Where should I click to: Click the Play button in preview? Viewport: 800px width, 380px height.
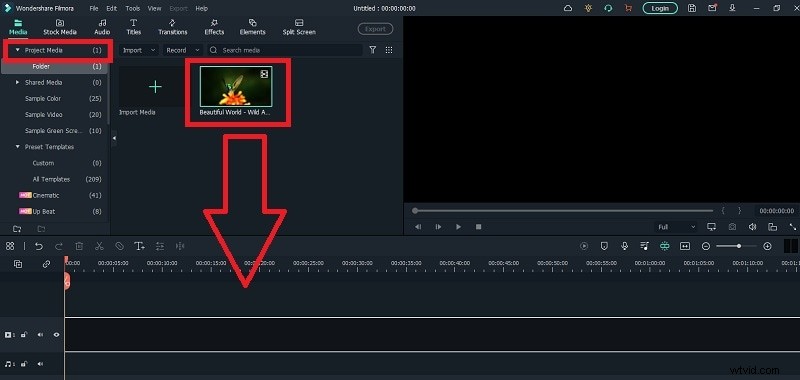(458, 227)
